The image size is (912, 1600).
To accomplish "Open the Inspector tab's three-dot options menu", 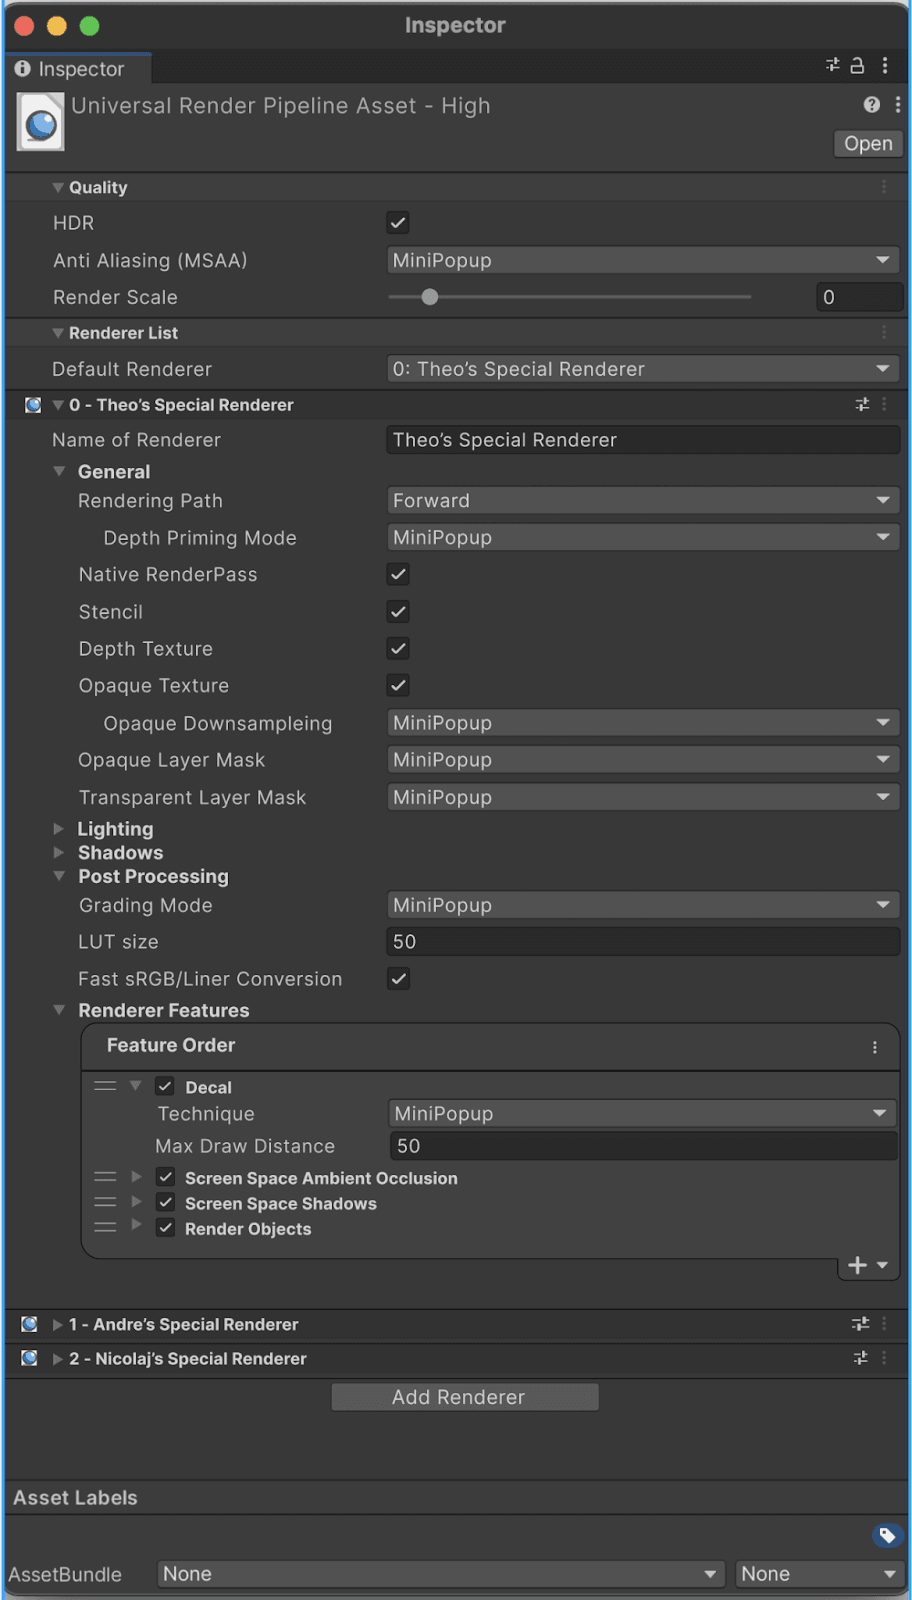I will click(x=885, y=66).
